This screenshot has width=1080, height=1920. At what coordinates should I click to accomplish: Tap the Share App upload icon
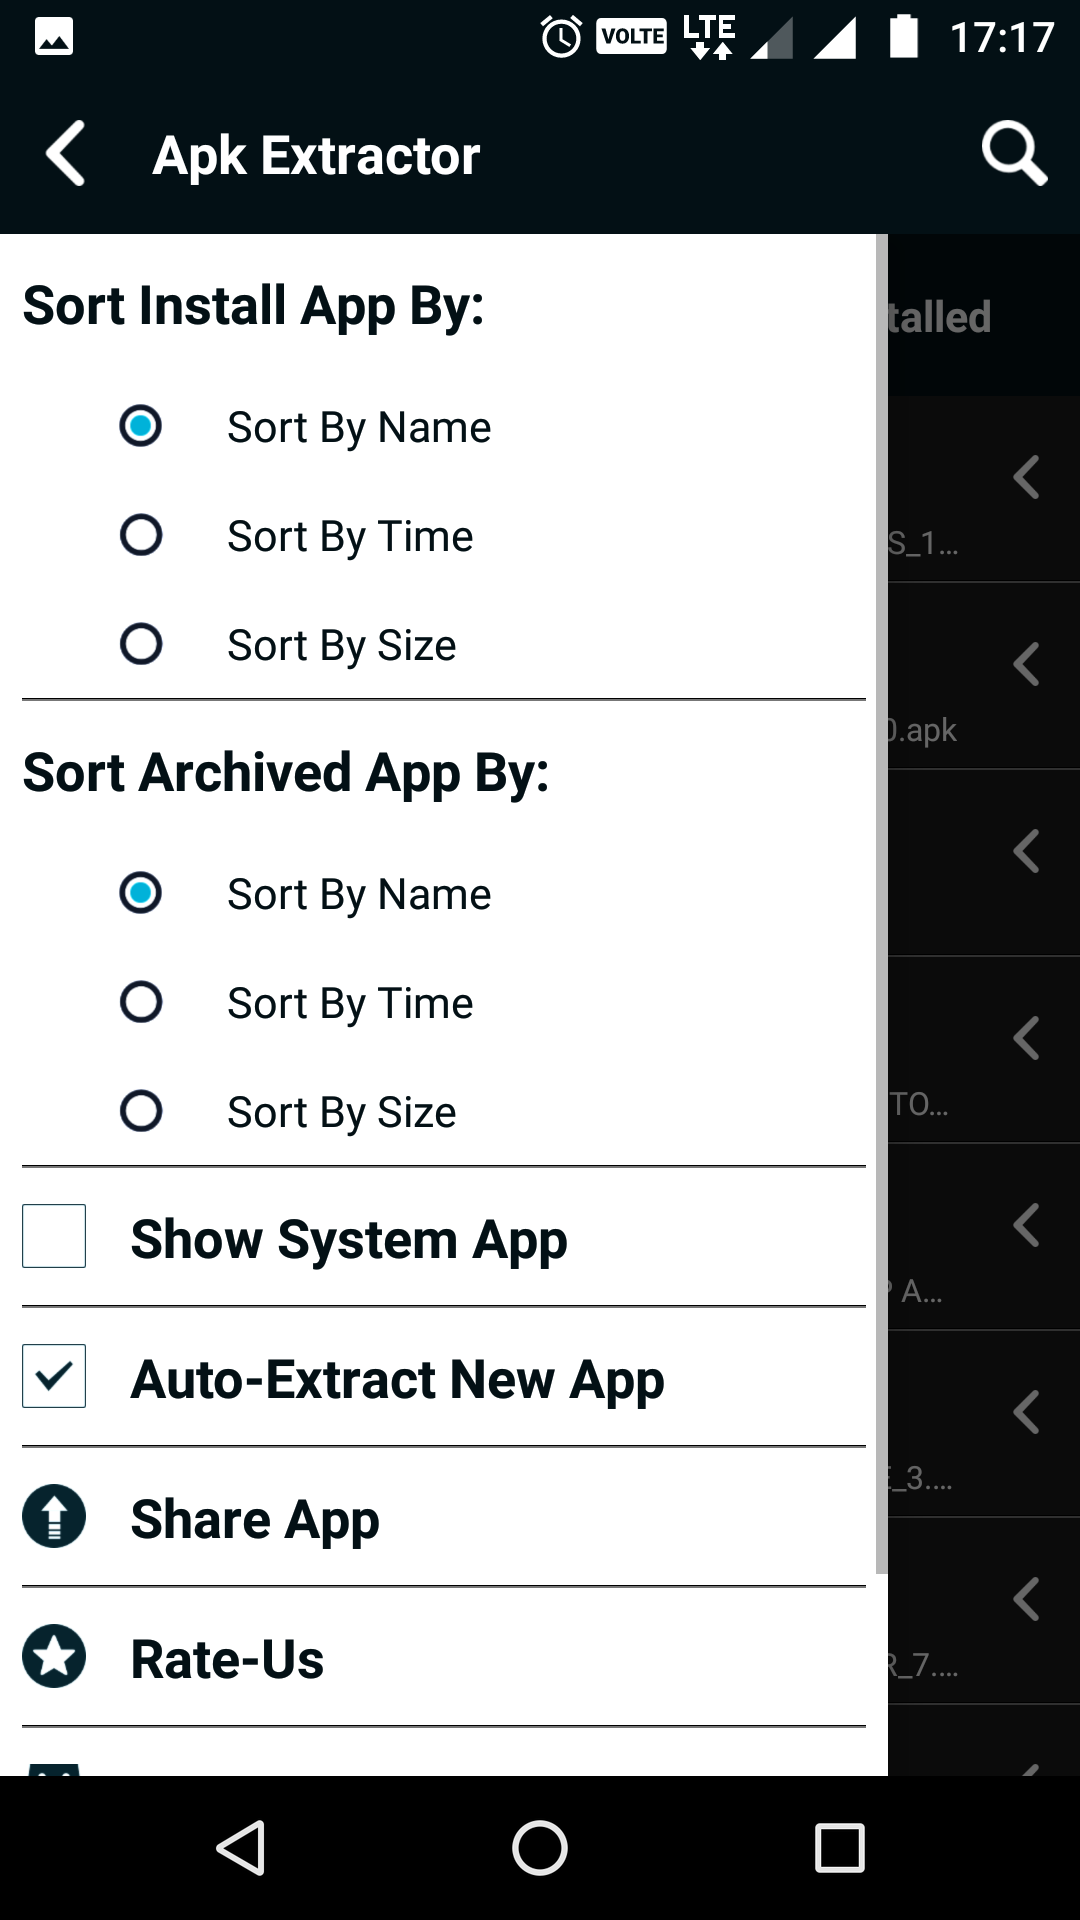[54, 1516]
